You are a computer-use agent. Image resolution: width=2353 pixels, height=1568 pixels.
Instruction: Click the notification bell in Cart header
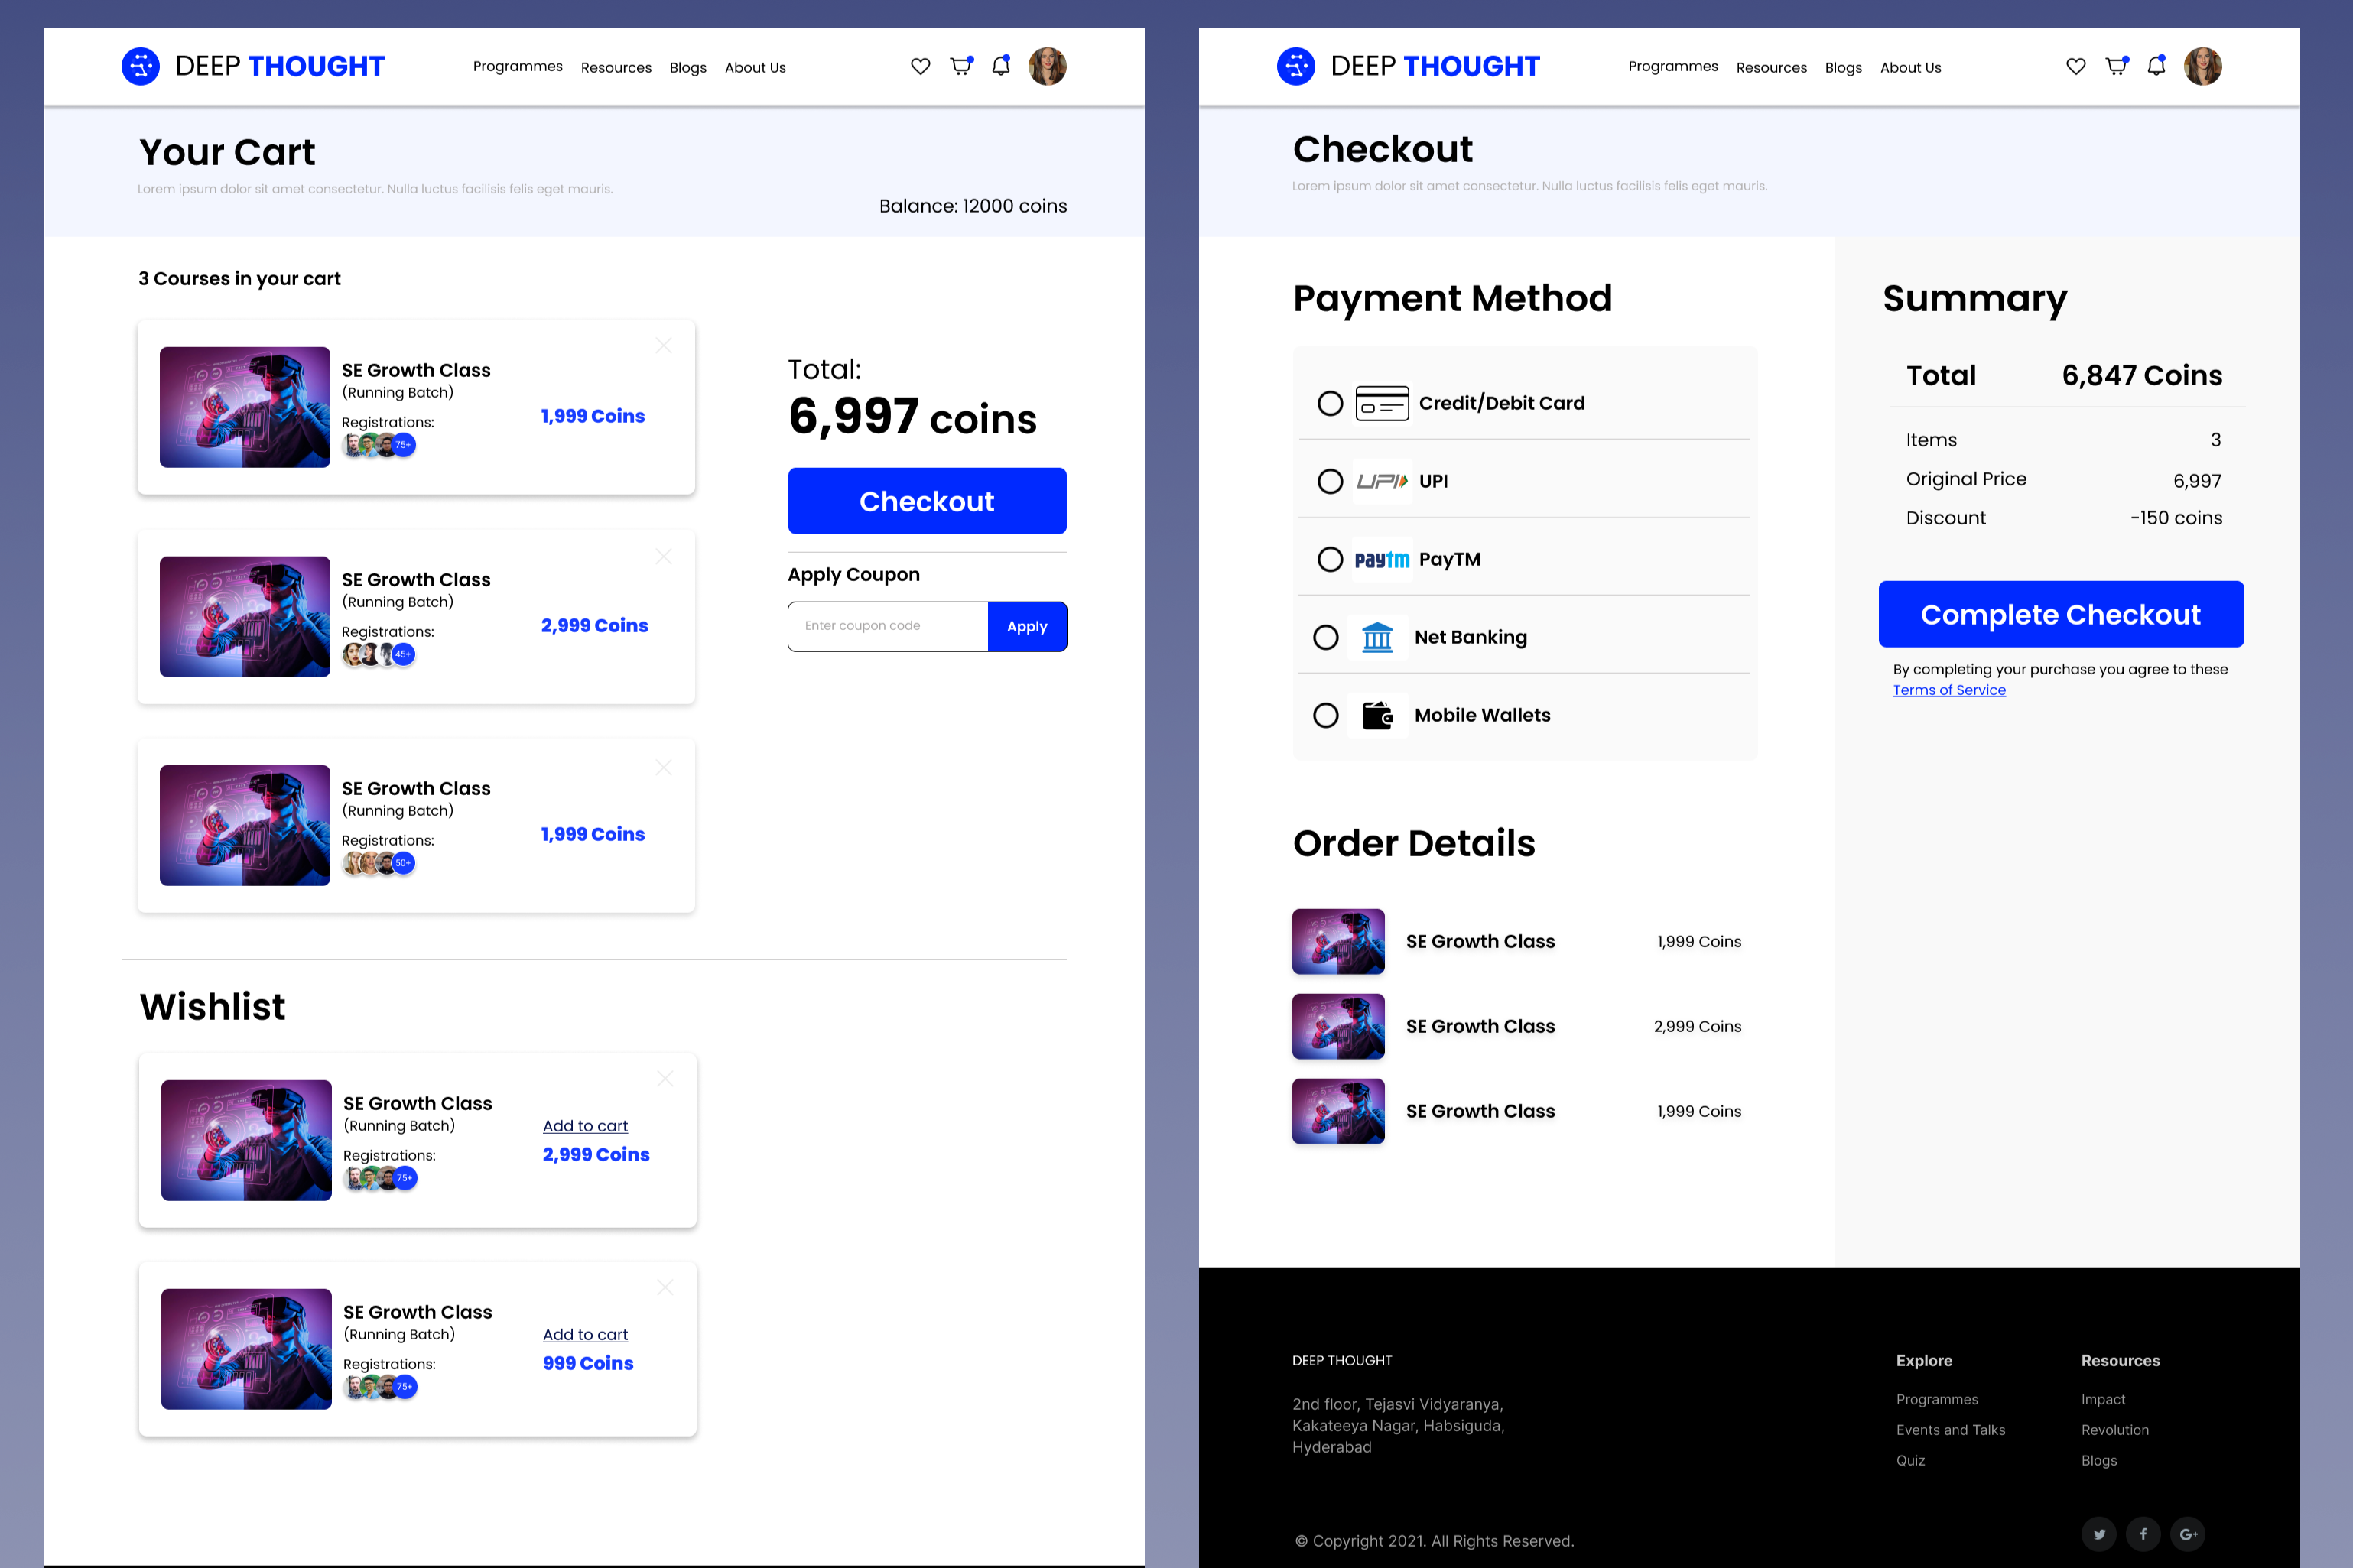click(1000, 66)
